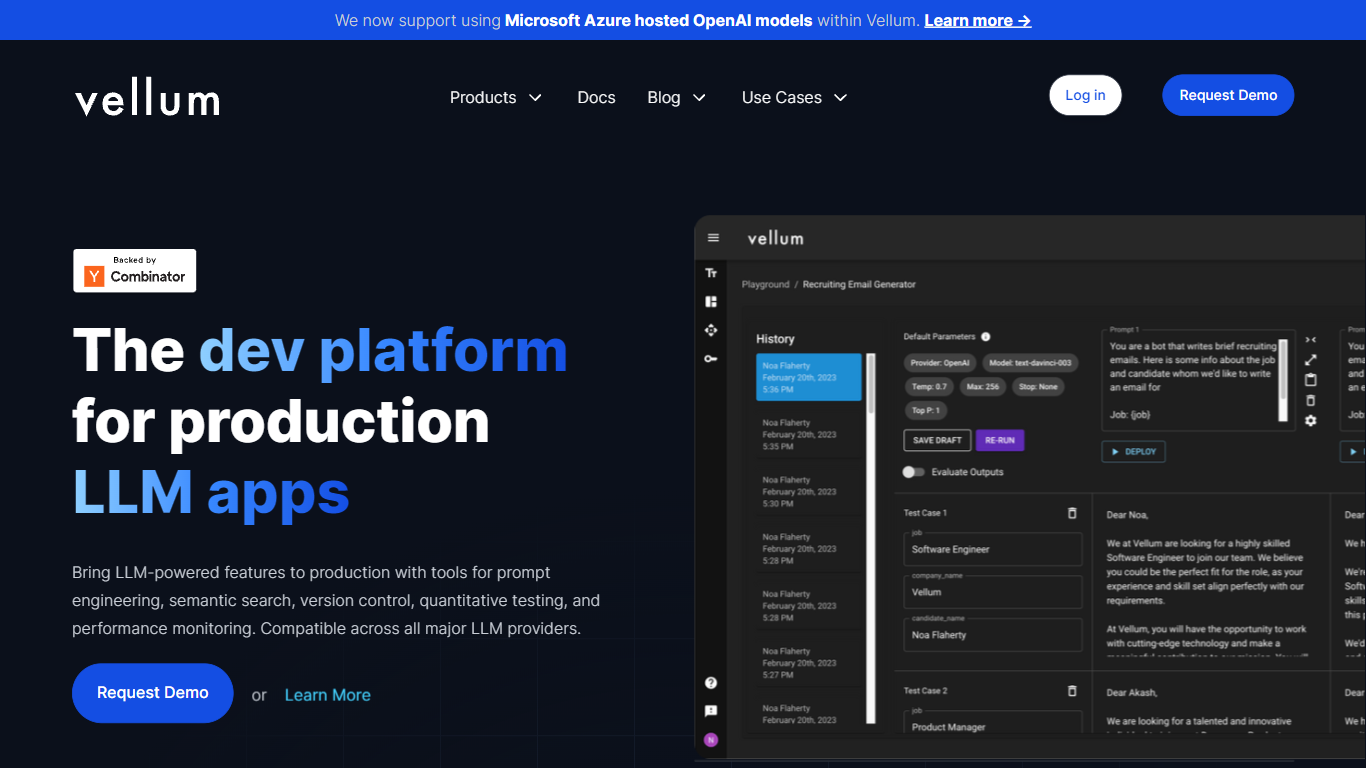Click DEPLOY under Prompt 1
Image resolution: width=1366 pixels, height=768 pixels.
tap(1133, 452)
